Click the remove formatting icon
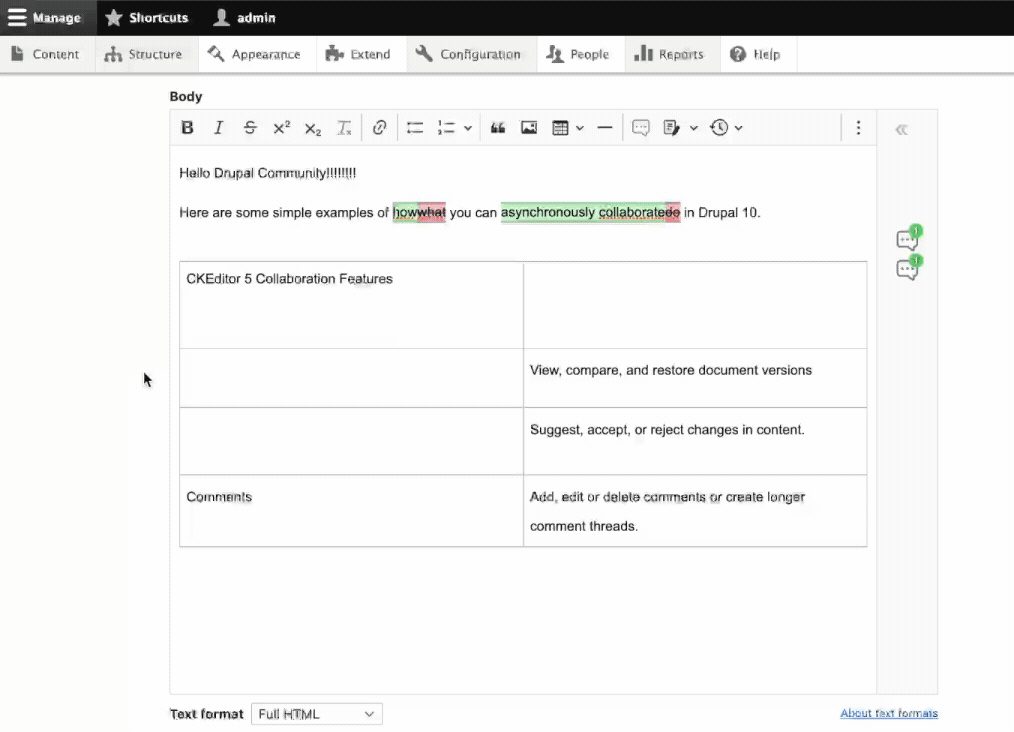Viewport: 1014px width, 732px height. [344, 127]
